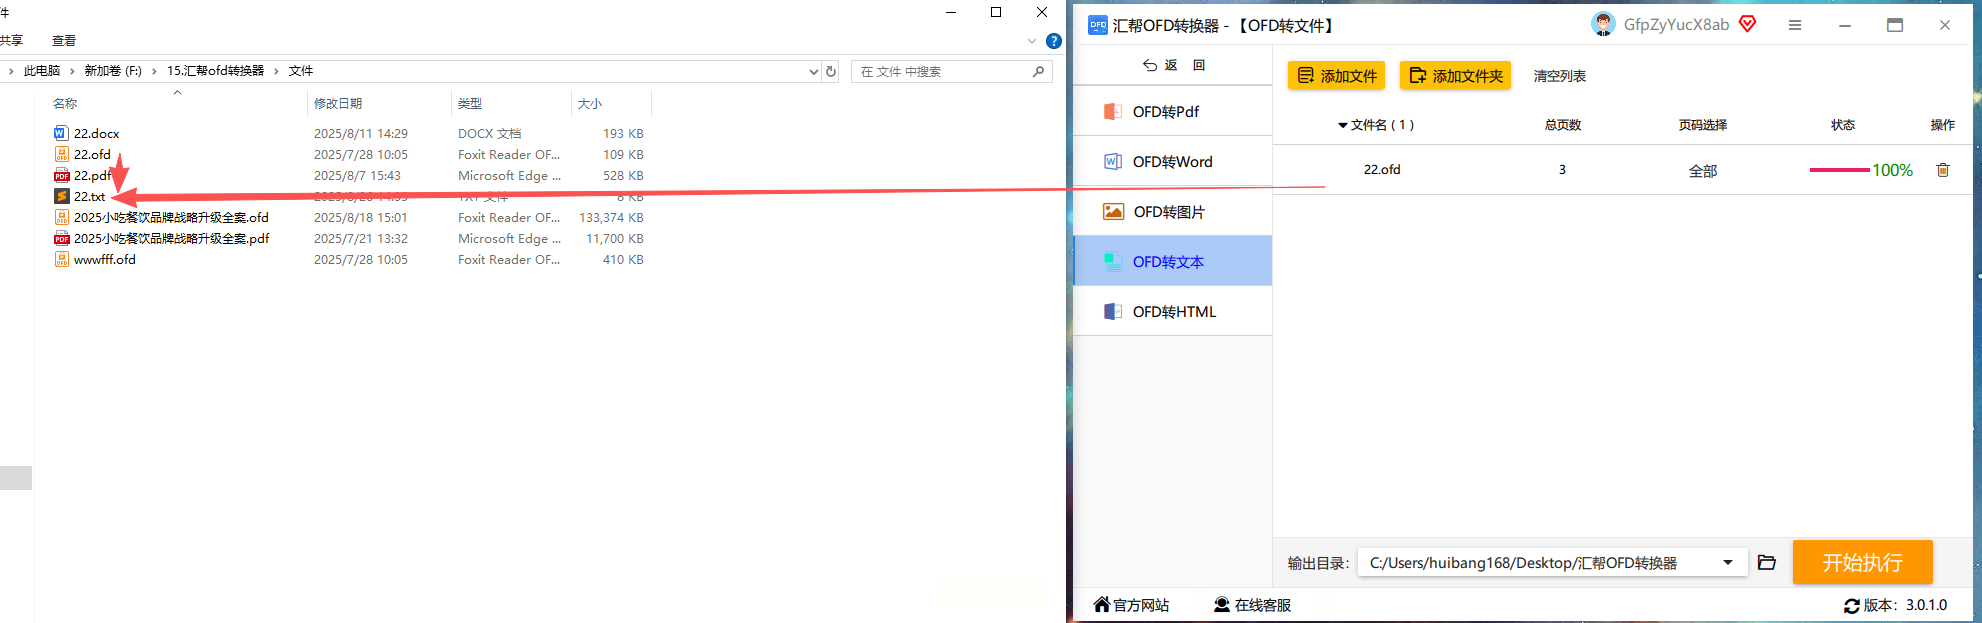
Task: Click the 100% progress bar
Action: click(x=1840, y=170)
